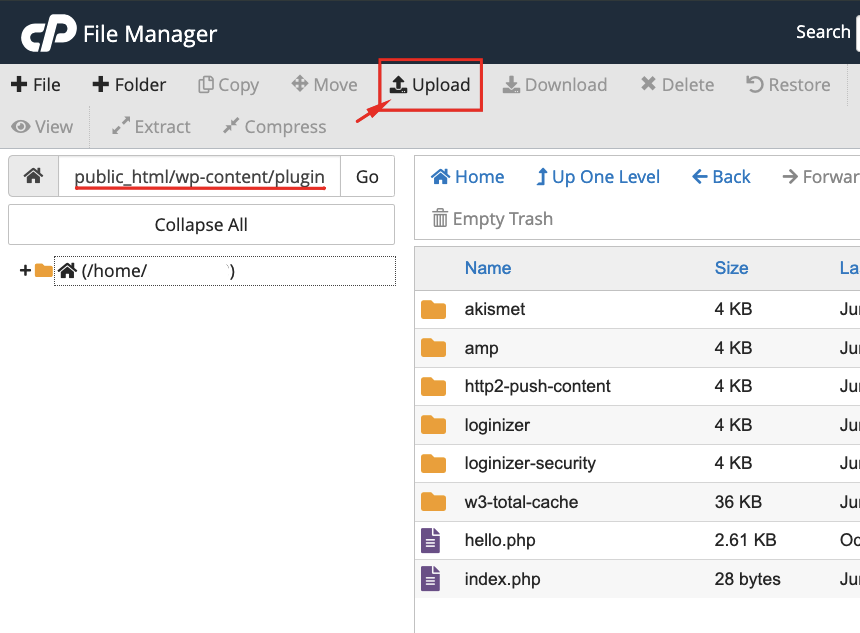Image resolution: width=860 pixels, height=633 pixels.
Task: Click the View toolbar button
Action: pos(42,127)
